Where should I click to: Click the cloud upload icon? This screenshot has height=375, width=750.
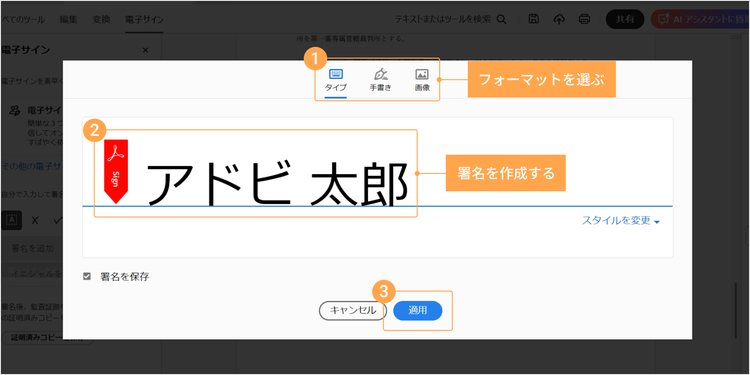coord(559,19)
